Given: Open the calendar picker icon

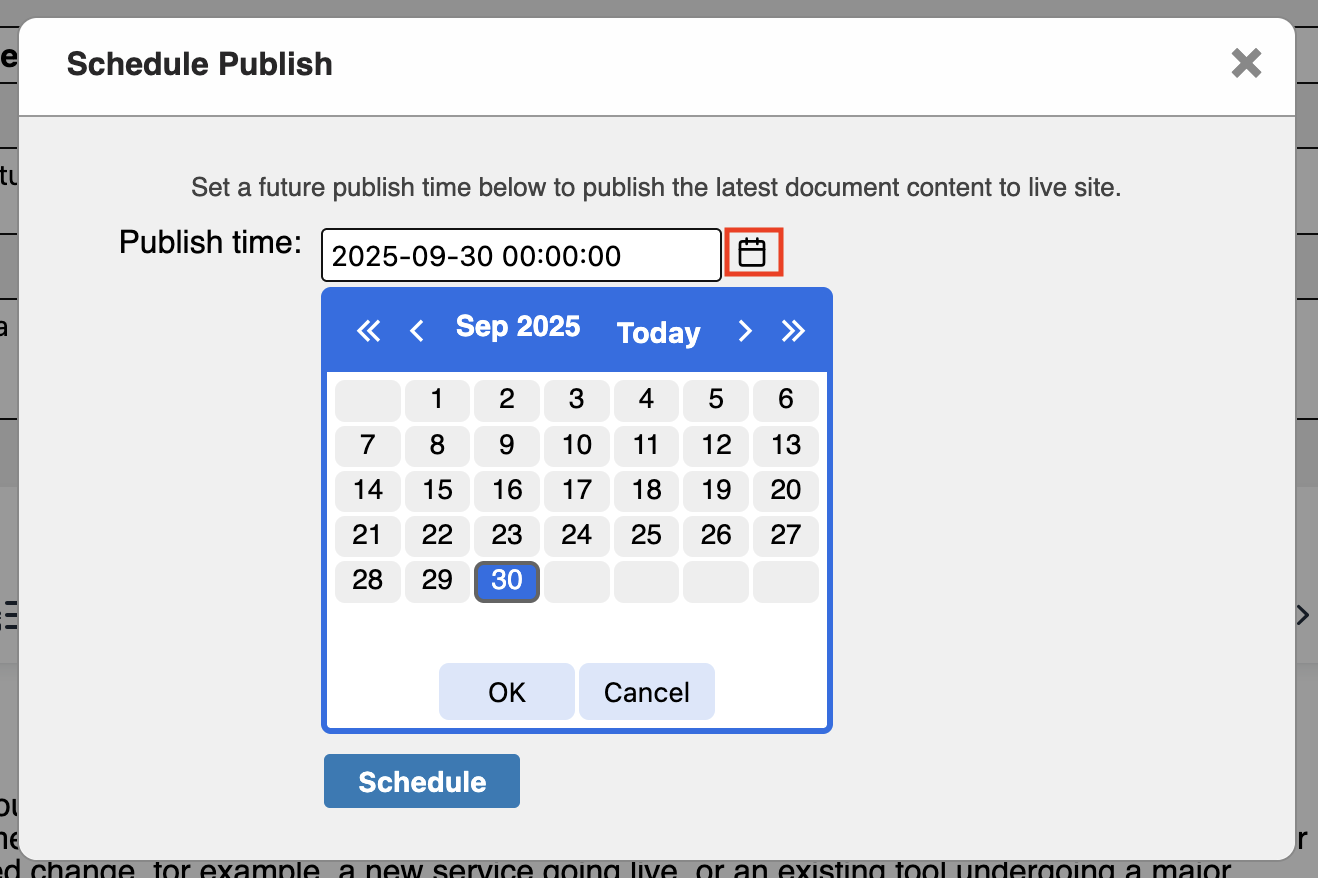Looking at the screenshot, I should [x=752, y=253].
